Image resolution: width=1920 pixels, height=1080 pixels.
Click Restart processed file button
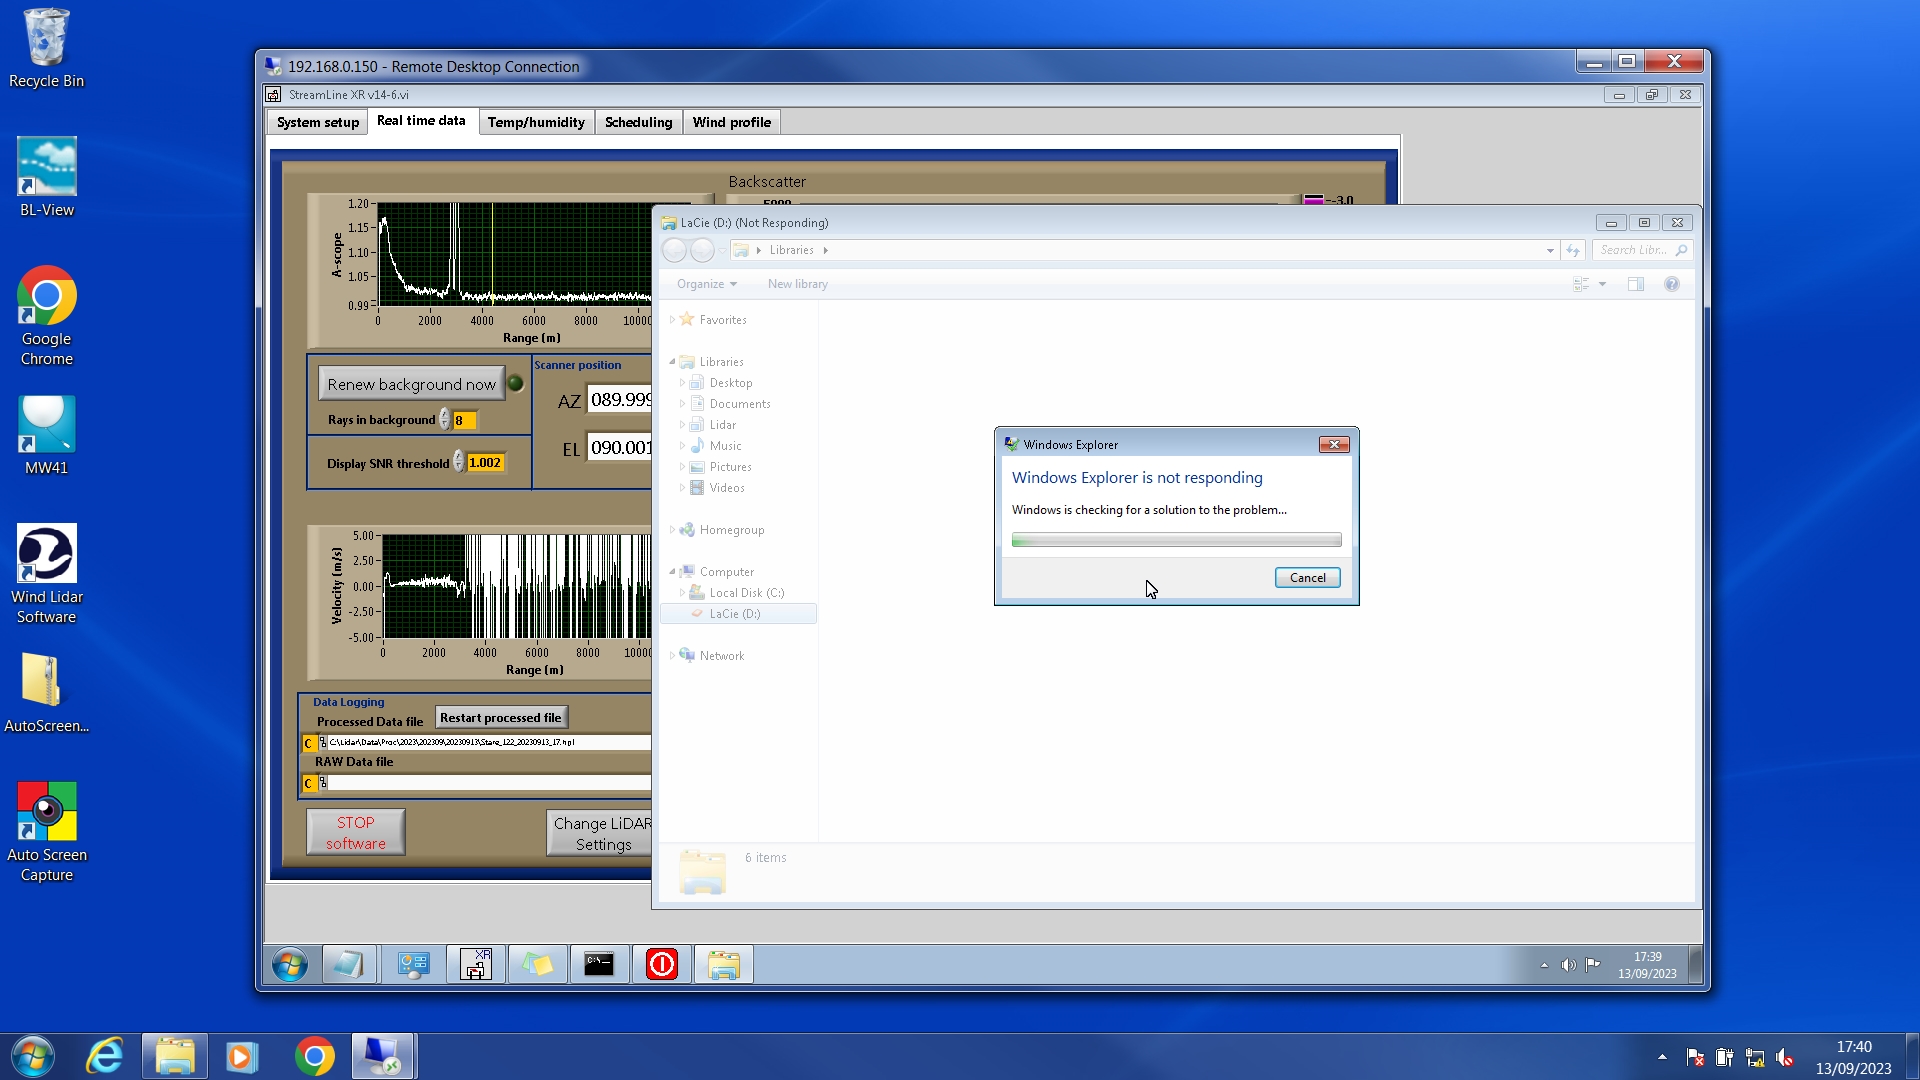point(501,718)
